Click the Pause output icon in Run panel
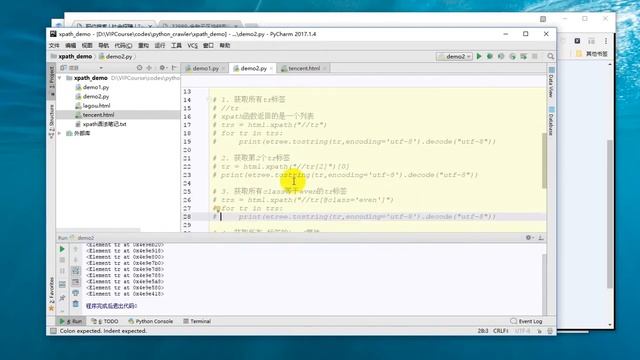Image resolution: width=640 pixels, height=360 pixels. click(x=62, y=271)
